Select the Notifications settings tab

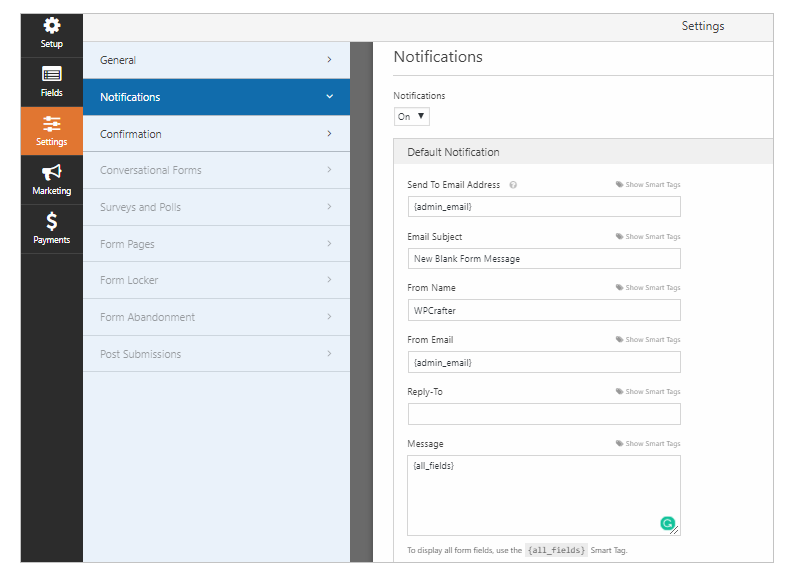pos(216,97)
